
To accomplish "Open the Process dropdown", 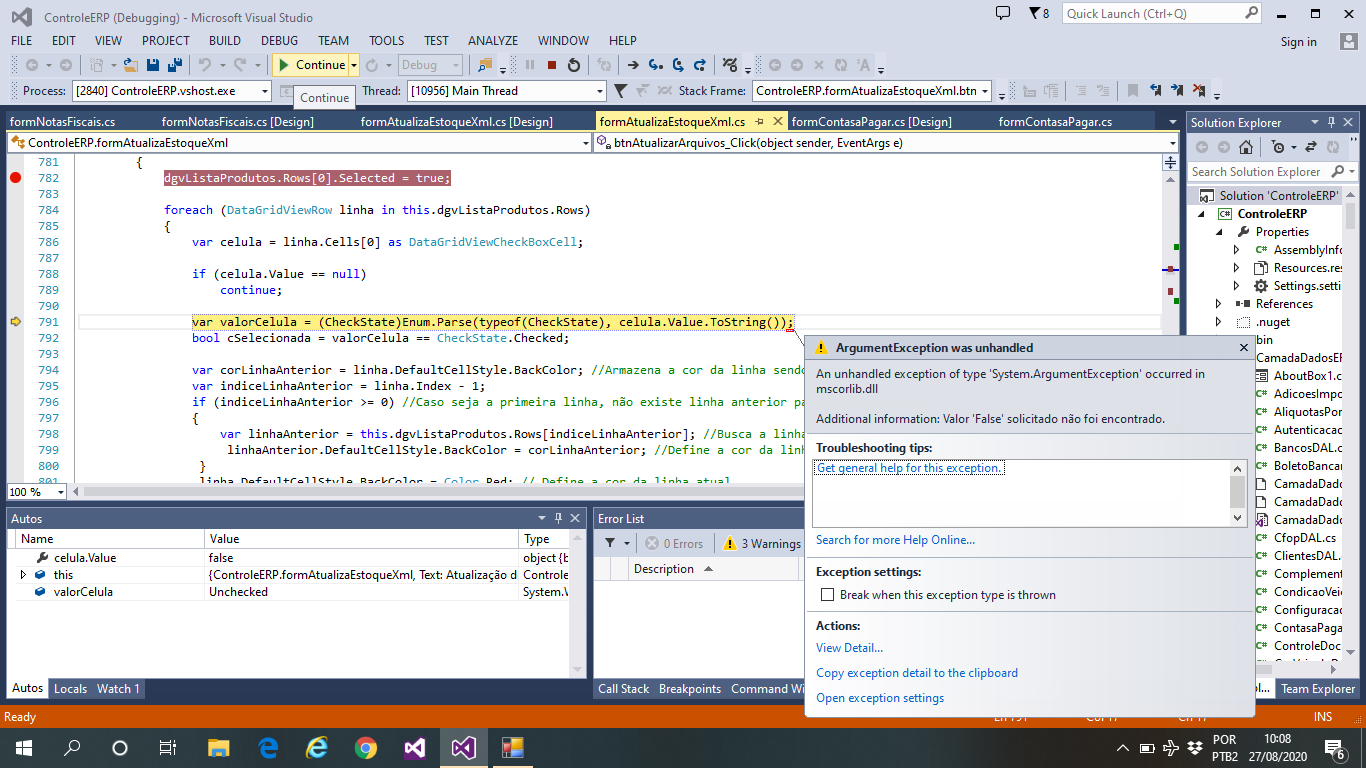I will pyautogui.click(x=265, y=91).
